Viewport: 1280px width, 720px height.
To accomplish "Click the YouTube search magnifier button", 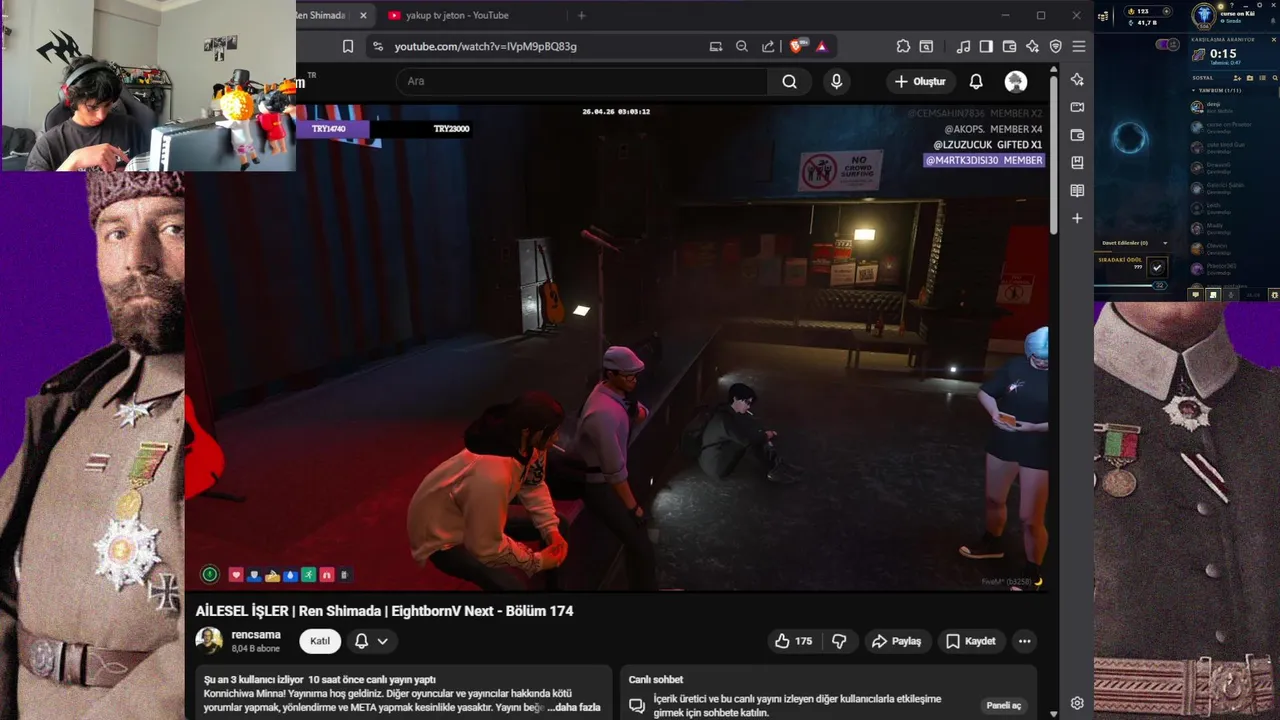I will tap(790, 82).
